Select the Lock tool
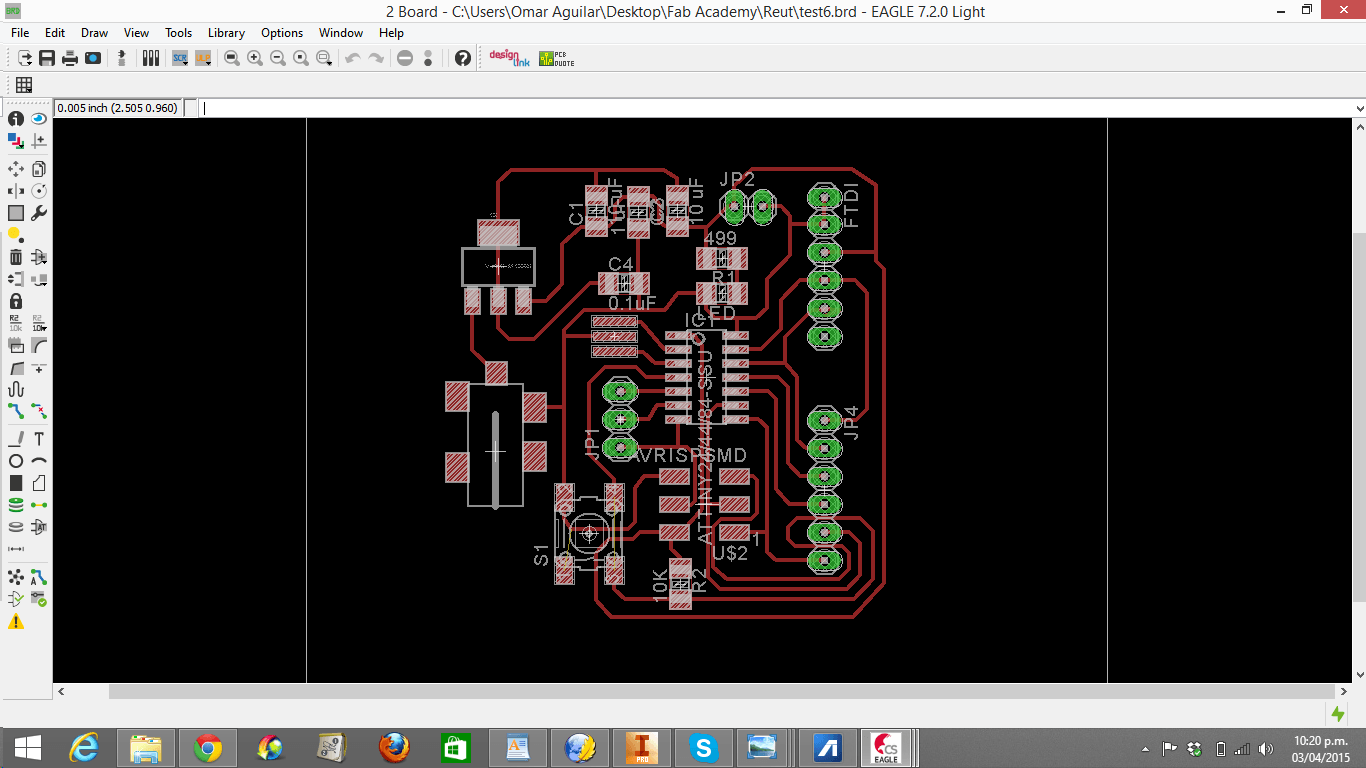Image resolution: width=1366 pixels, height=768 pixels. point(16,301)
